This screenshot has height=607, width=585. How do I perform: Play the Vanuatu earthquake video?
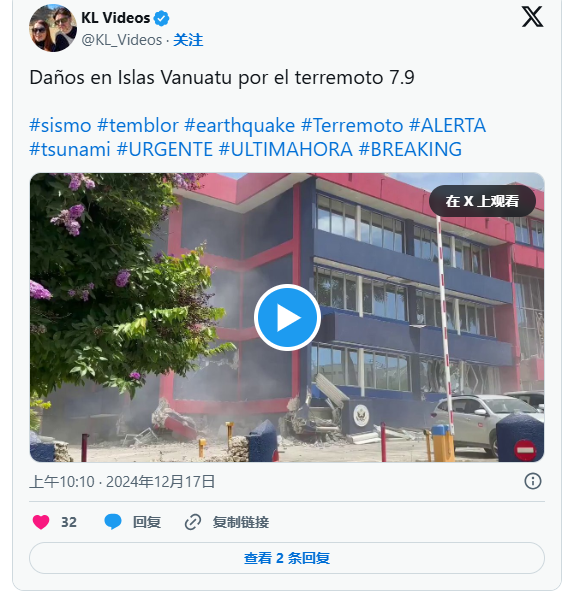(287, 317)
